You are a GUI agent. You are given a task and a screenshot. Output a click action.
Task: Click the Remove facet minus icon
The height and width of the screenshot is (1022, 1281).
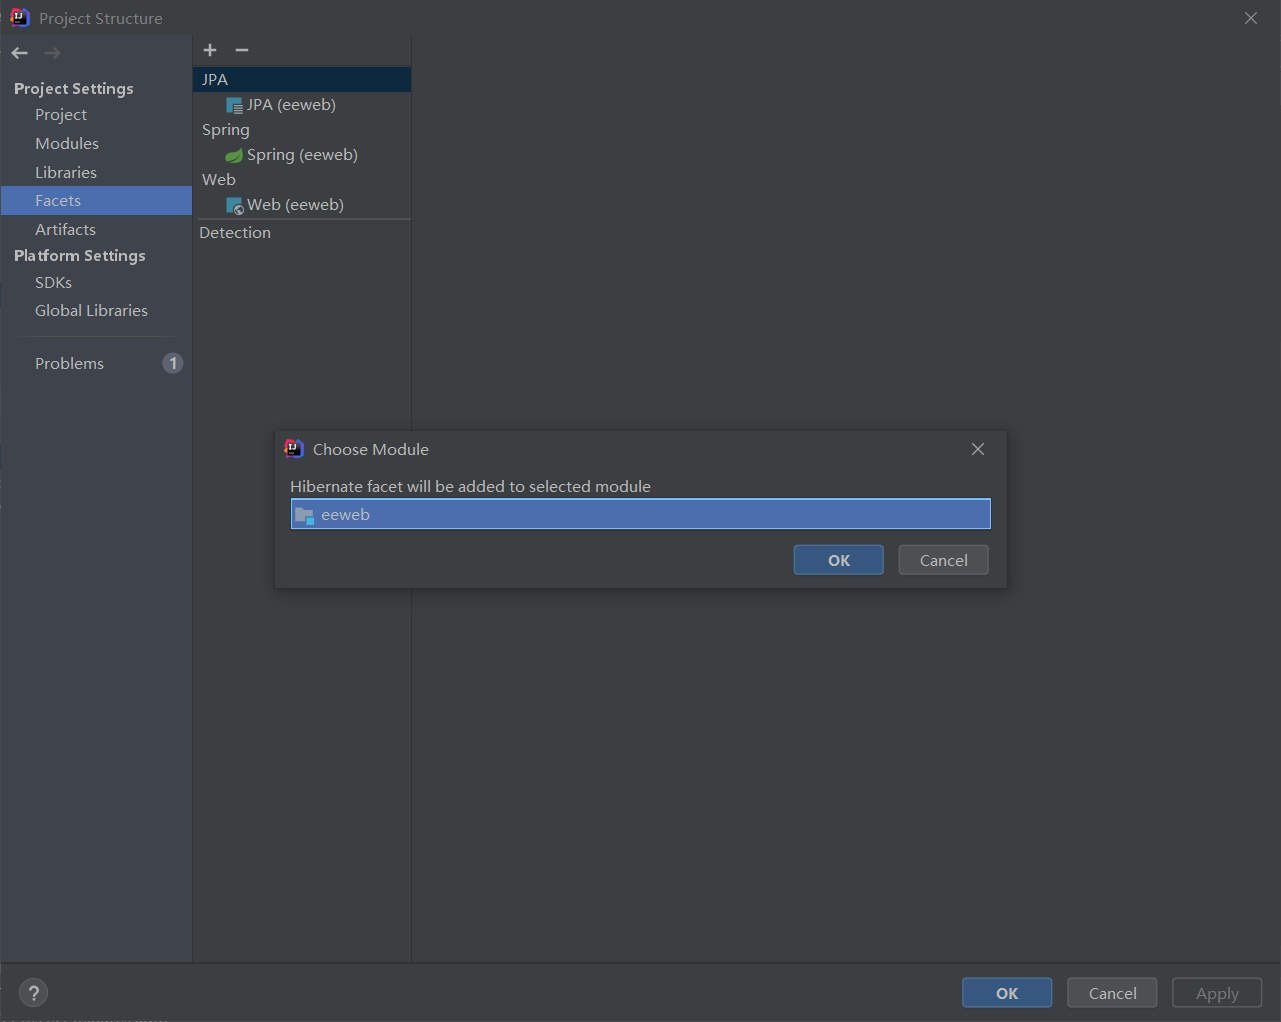click(242, 50)
